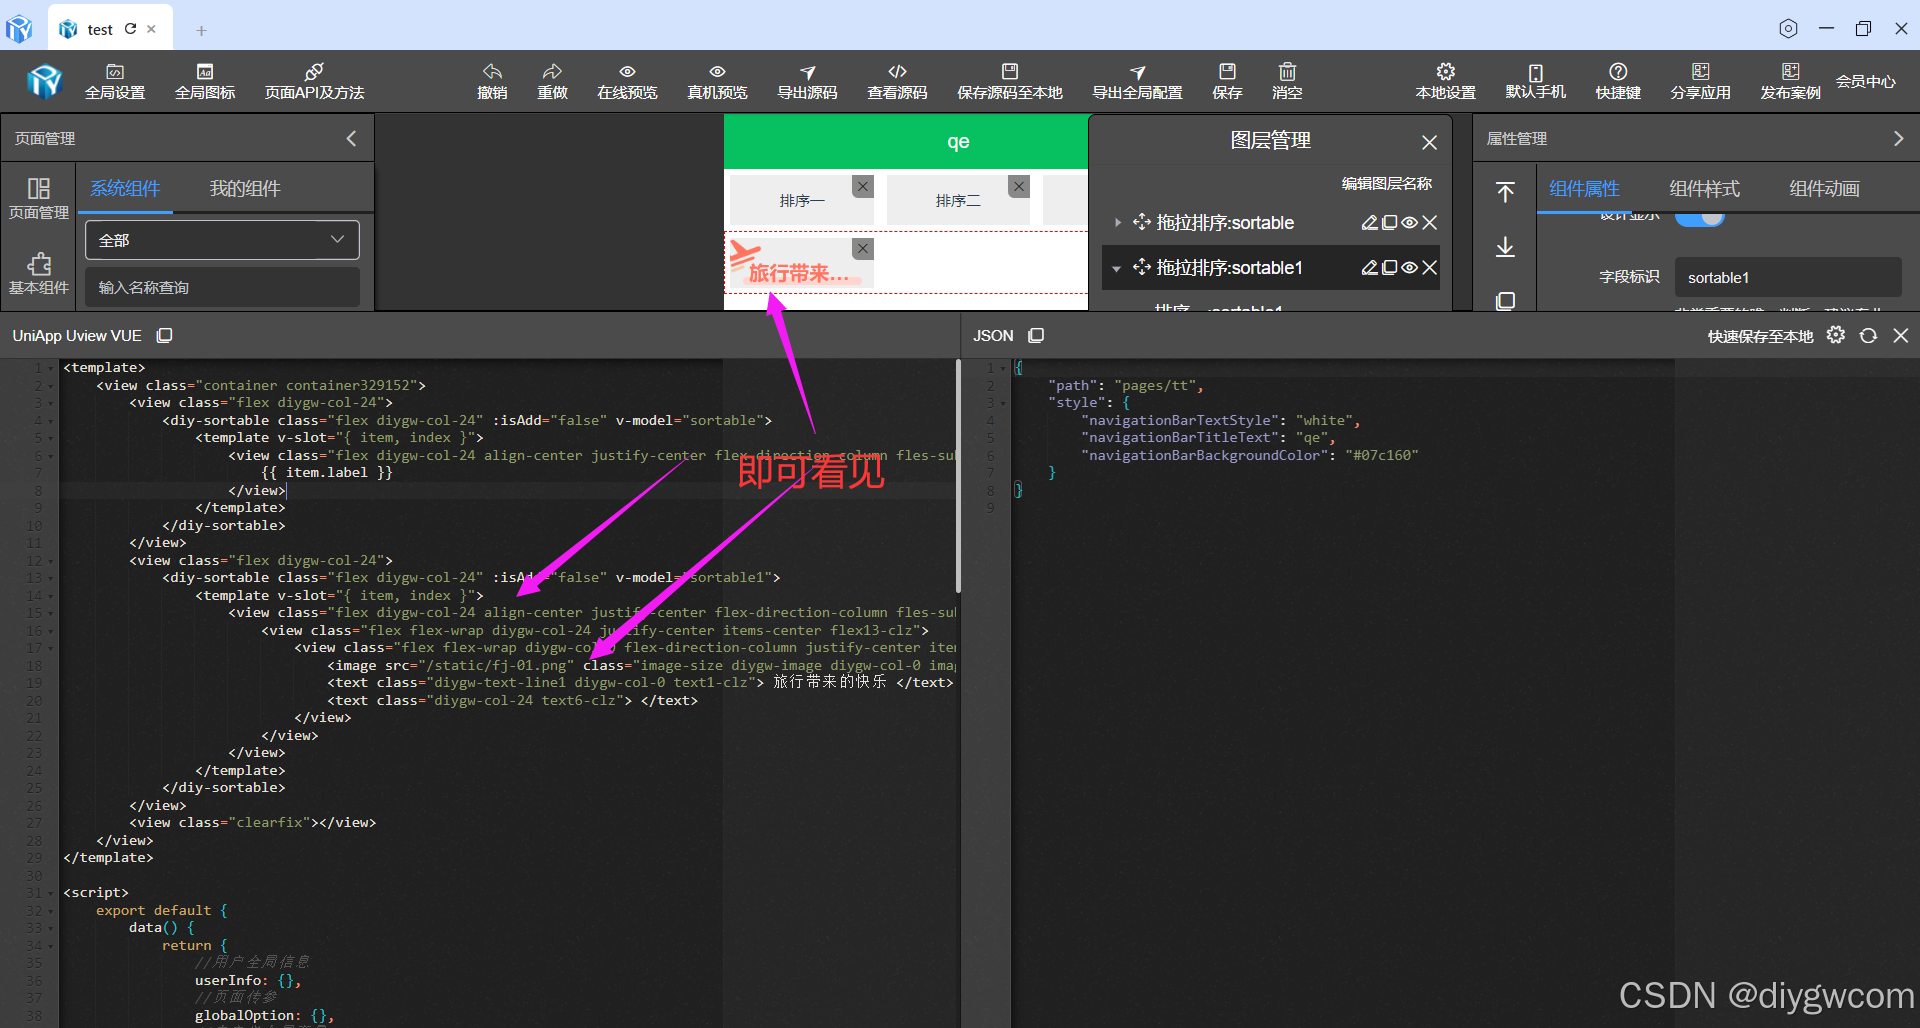
Task: Clear the canvas with 清空
Action: (1287, 82)
